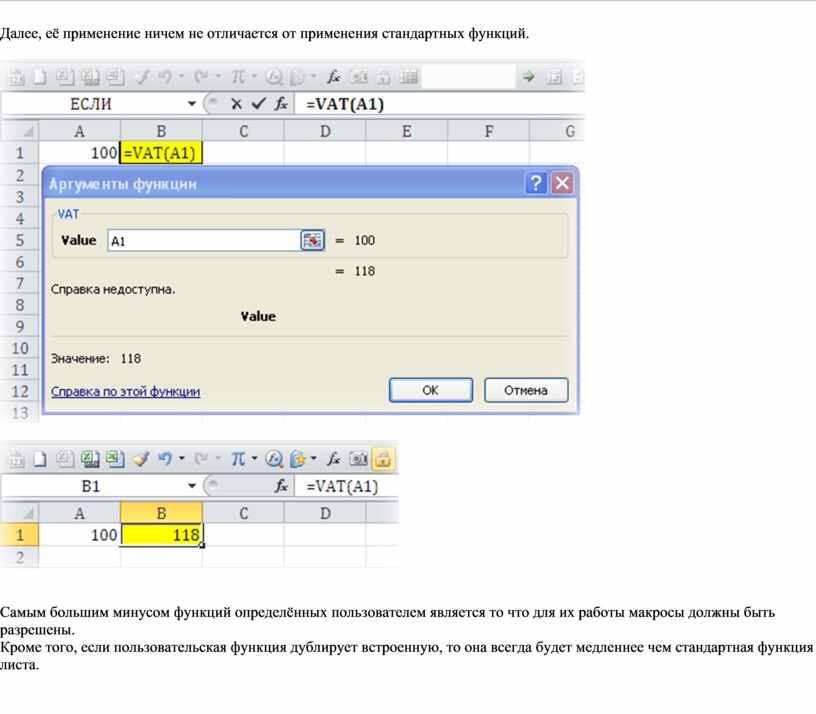816x714 pixels.
Task: Click the collapse dialog range selector button
Action: 312,240
